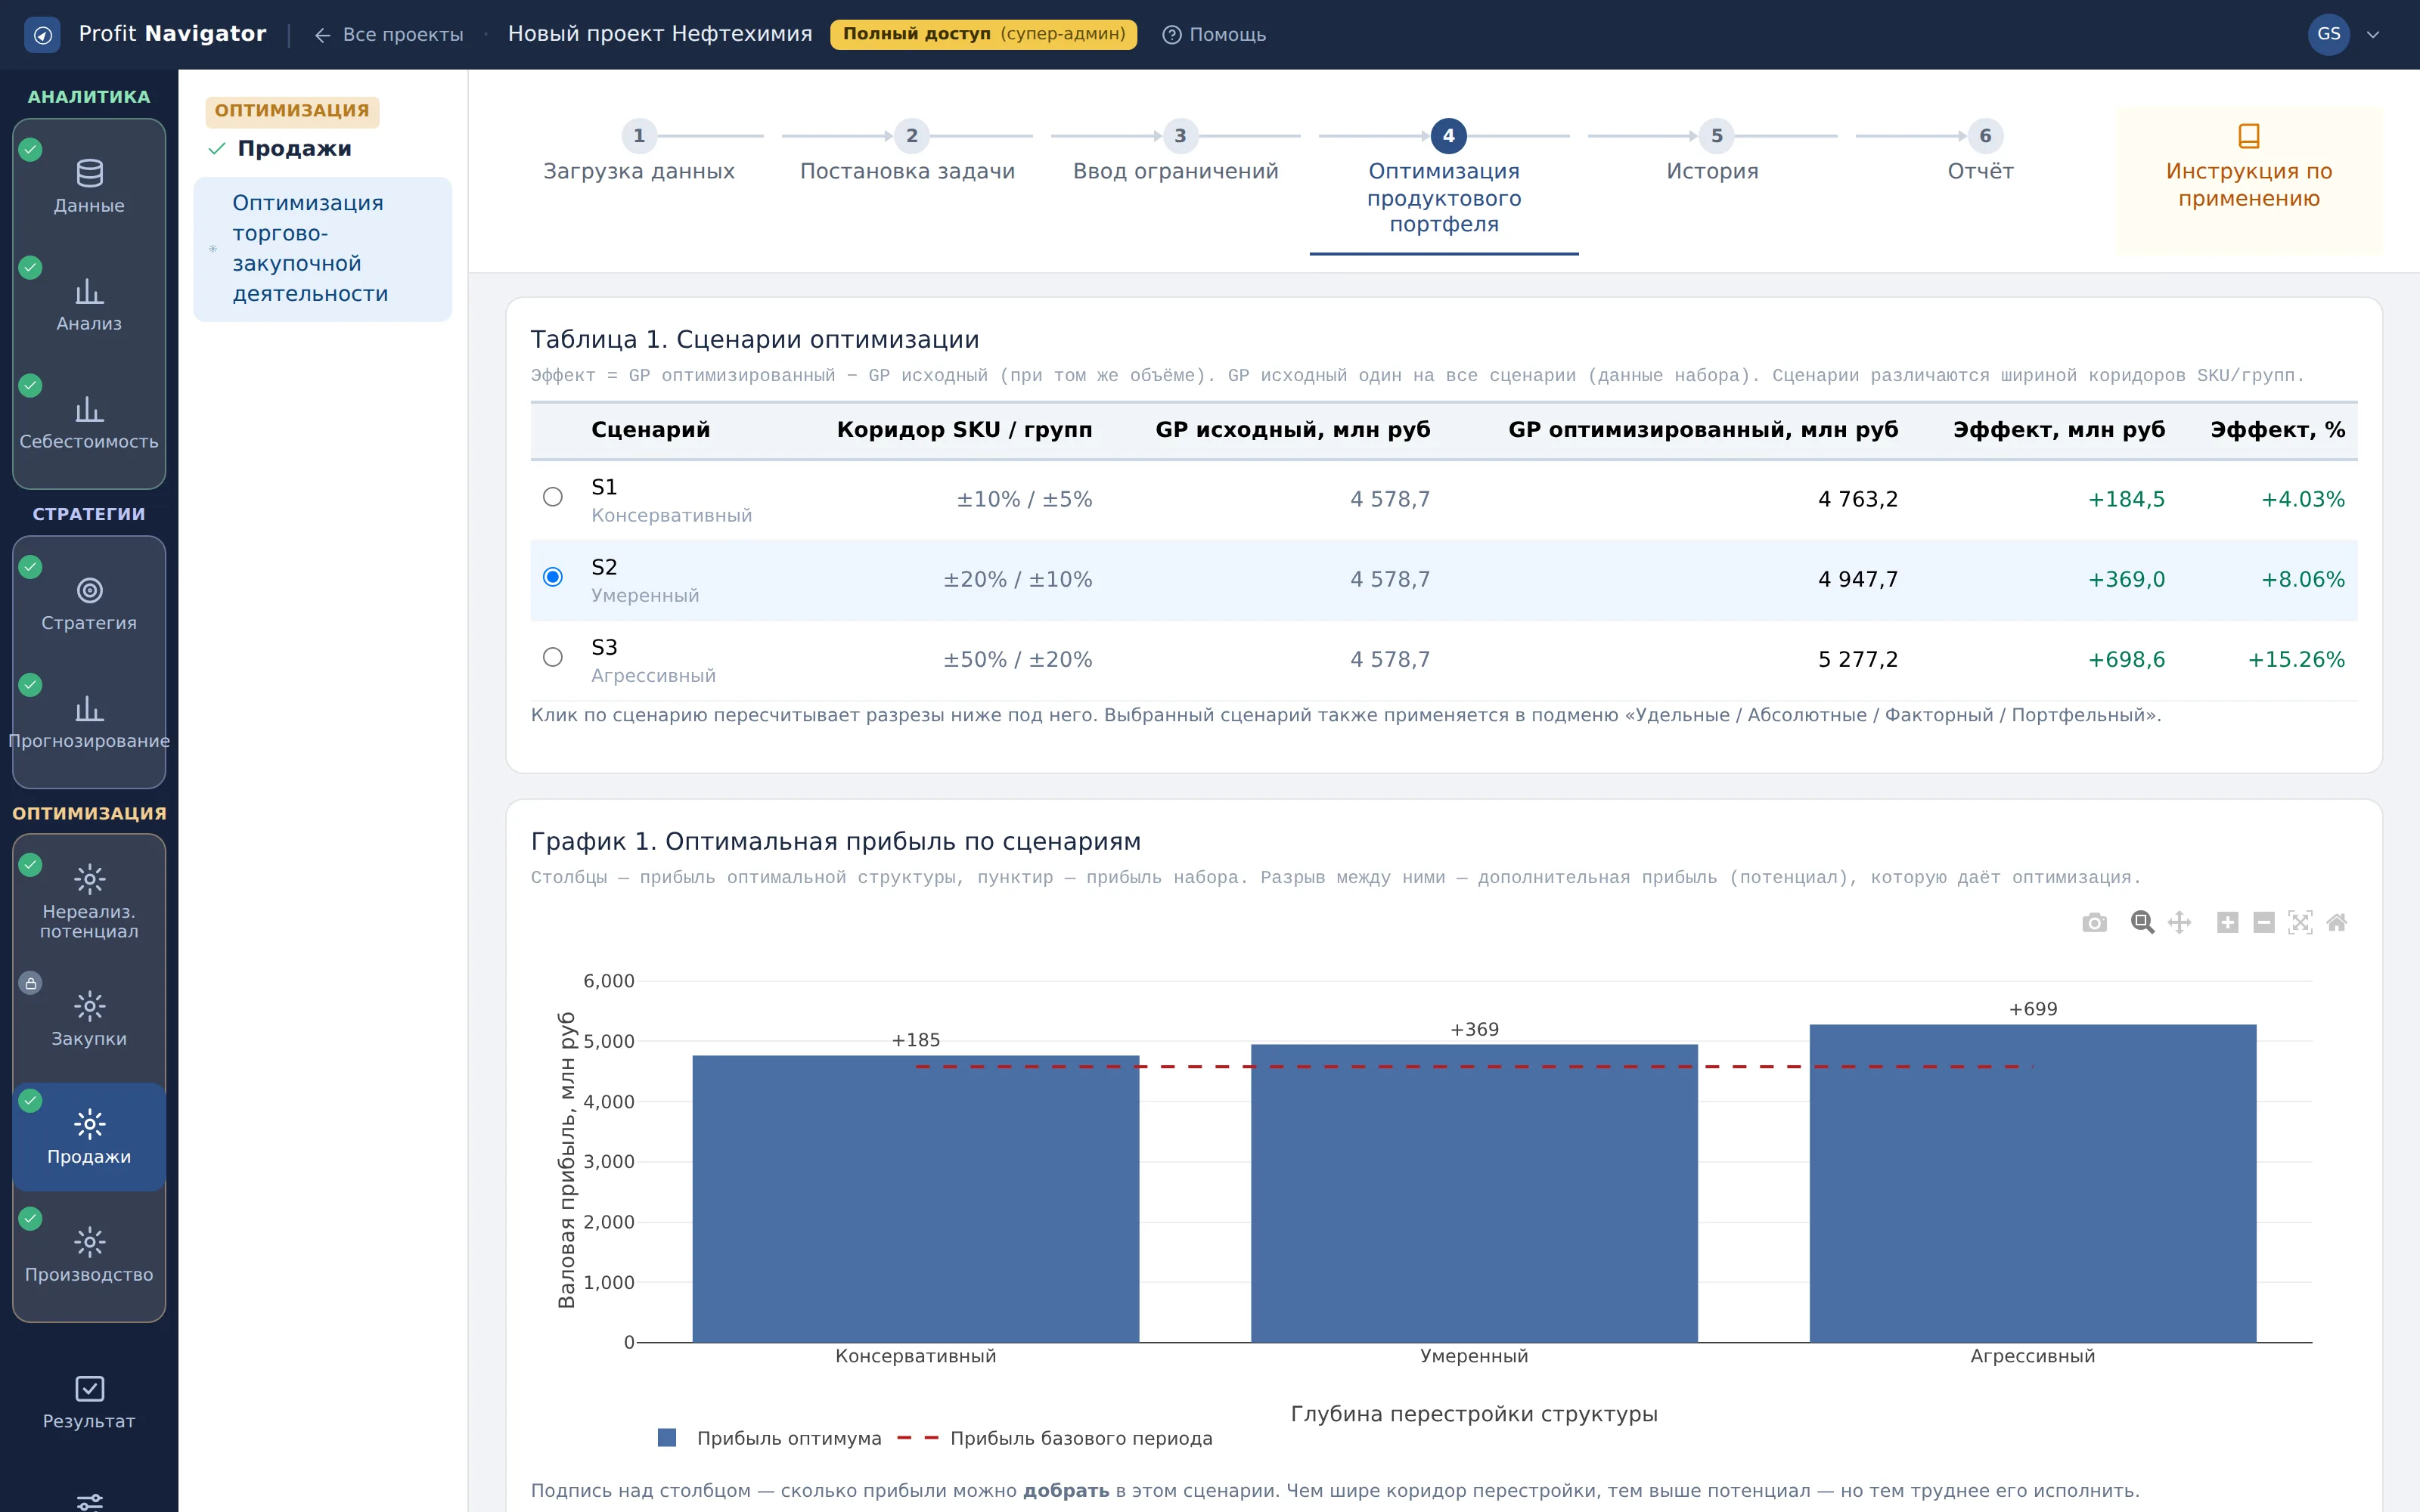Go to step 2 Постановка задачи

908,153
